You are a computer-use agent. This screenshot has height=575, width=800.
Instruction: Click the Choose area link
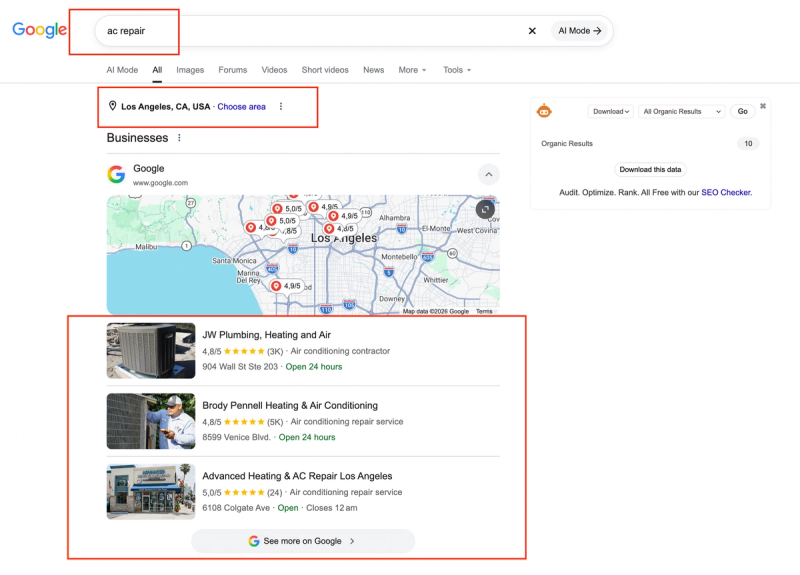click(241, 107)
